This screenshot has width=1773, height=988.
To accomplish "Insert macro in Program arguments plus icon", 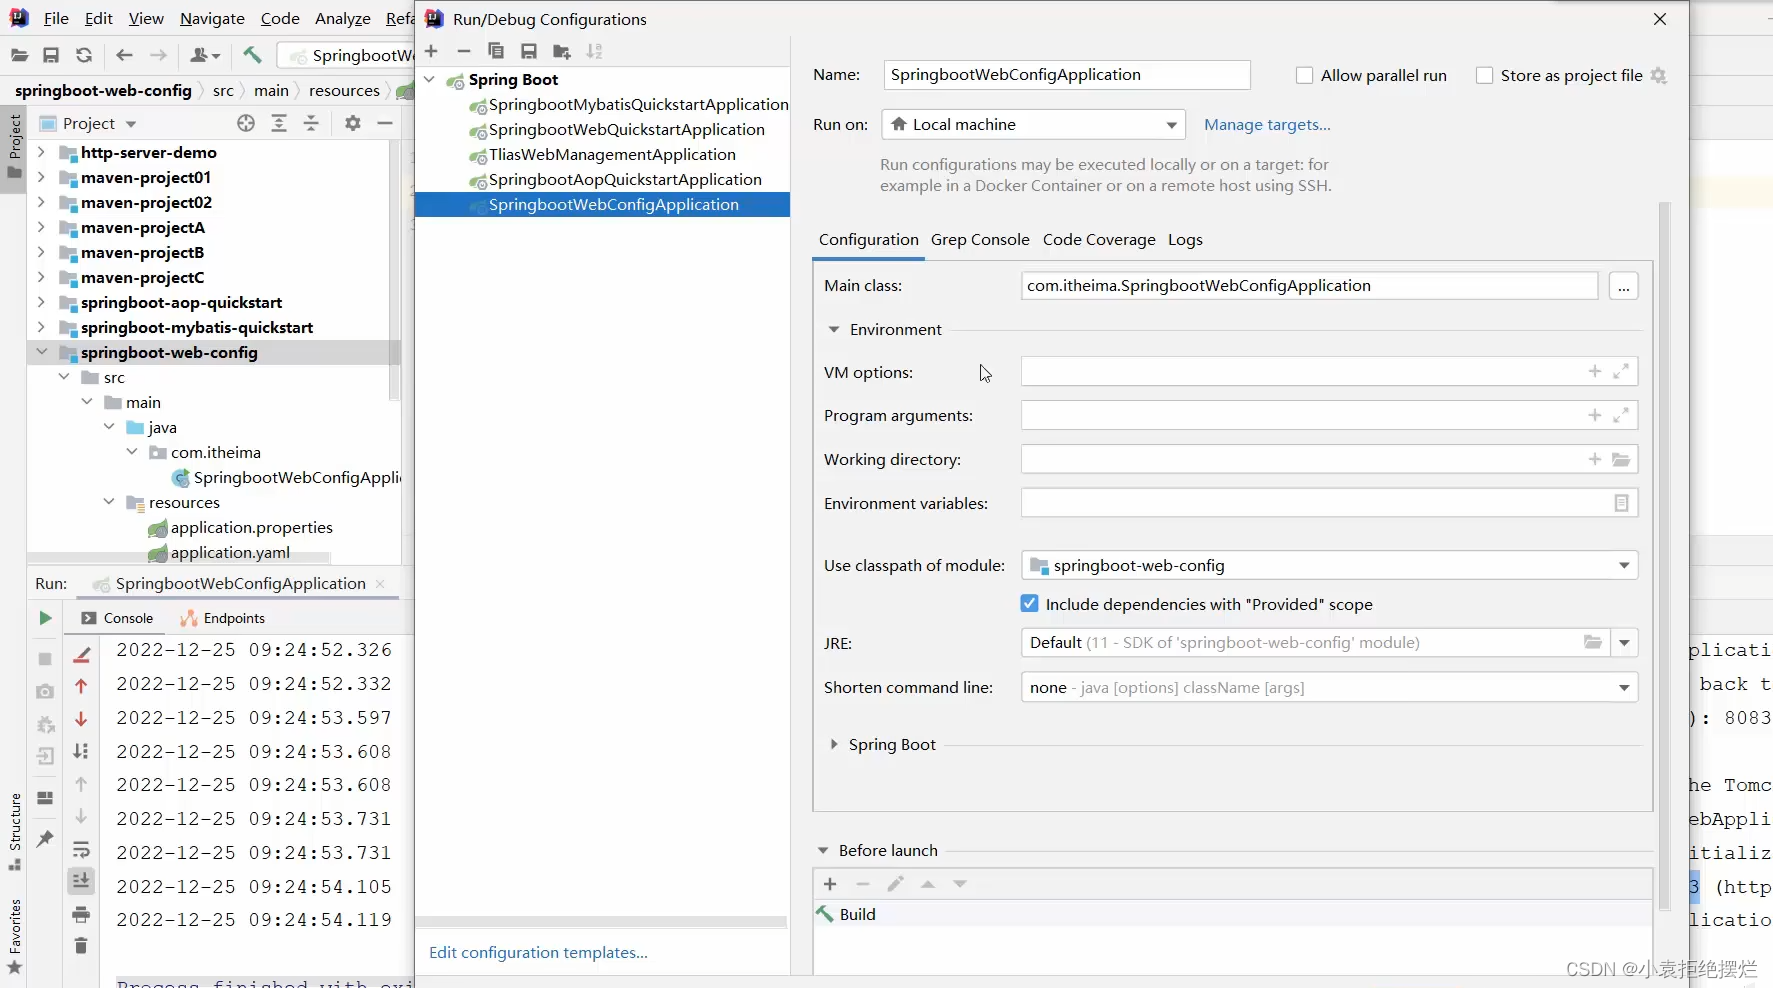I will (1595, 415).
